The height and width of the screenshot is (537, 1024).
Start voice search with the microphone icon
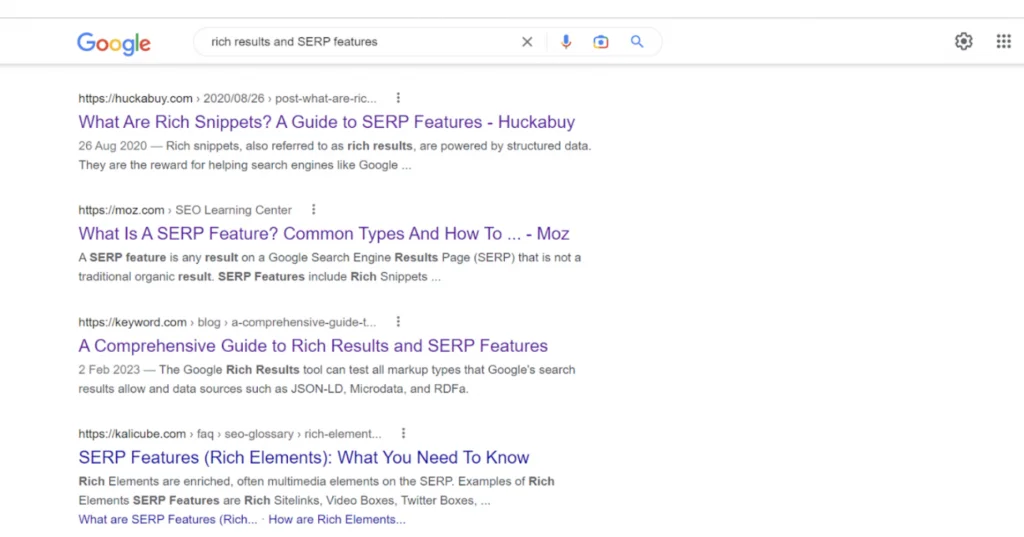tap(566, 42)
